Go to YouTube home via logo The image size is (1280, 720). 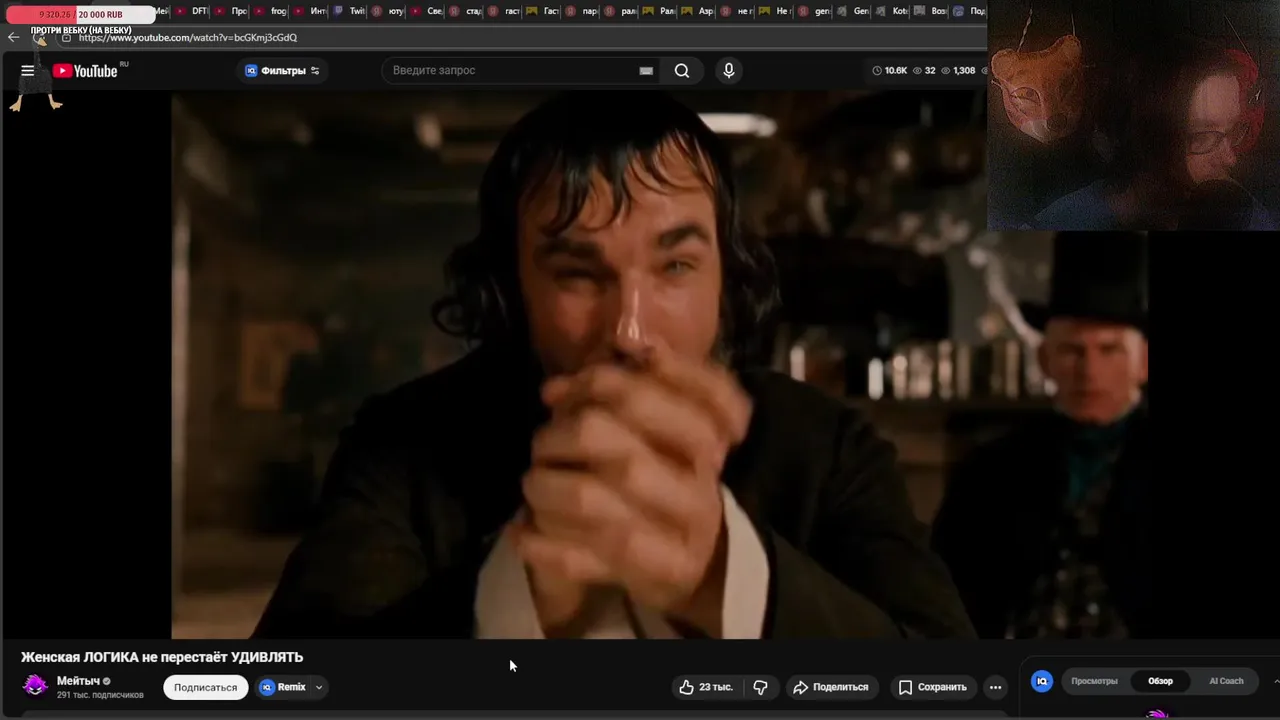pyautogui.click(x=85, y=71)
